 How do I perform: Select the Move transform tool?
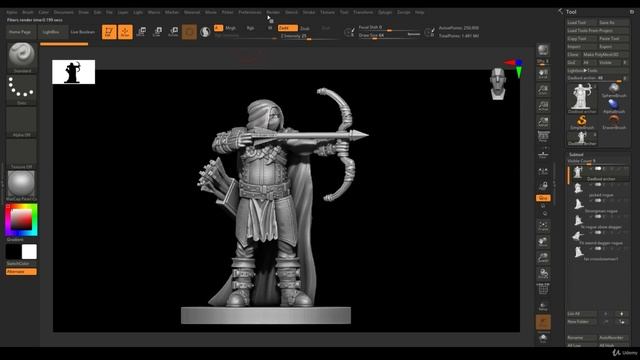pos(142,32)
